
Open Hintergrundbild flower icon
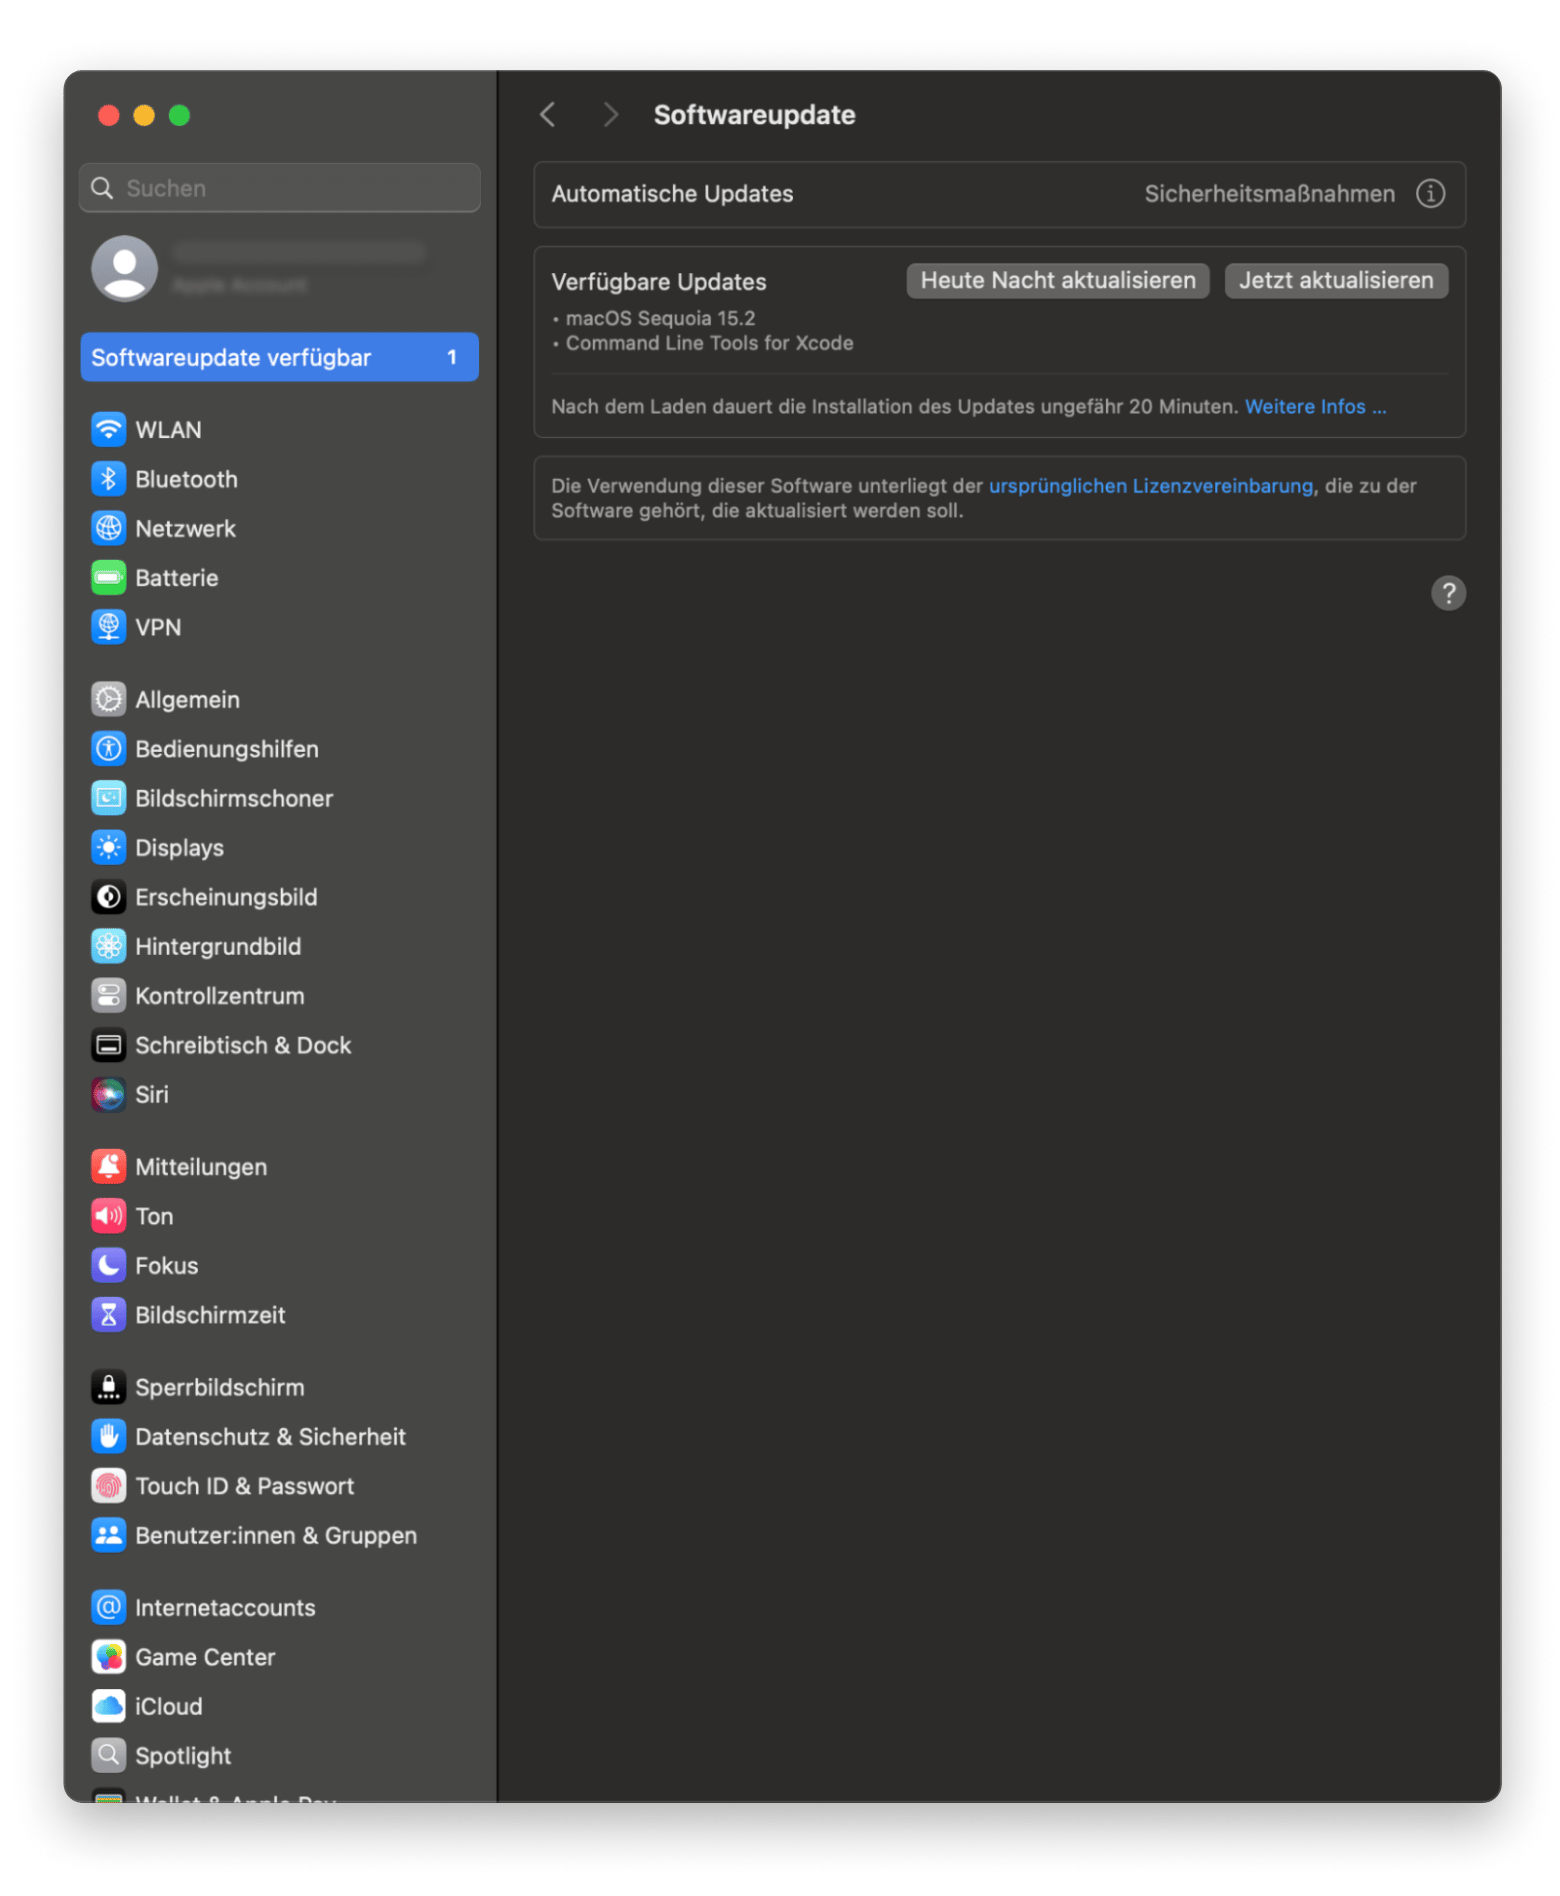[108, 944]
